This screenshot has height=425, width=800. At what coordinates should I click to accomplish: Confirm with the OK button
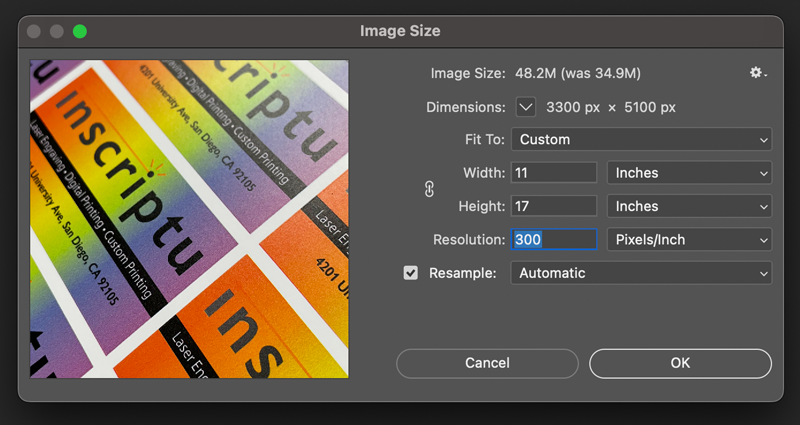[x=680, y=363]
